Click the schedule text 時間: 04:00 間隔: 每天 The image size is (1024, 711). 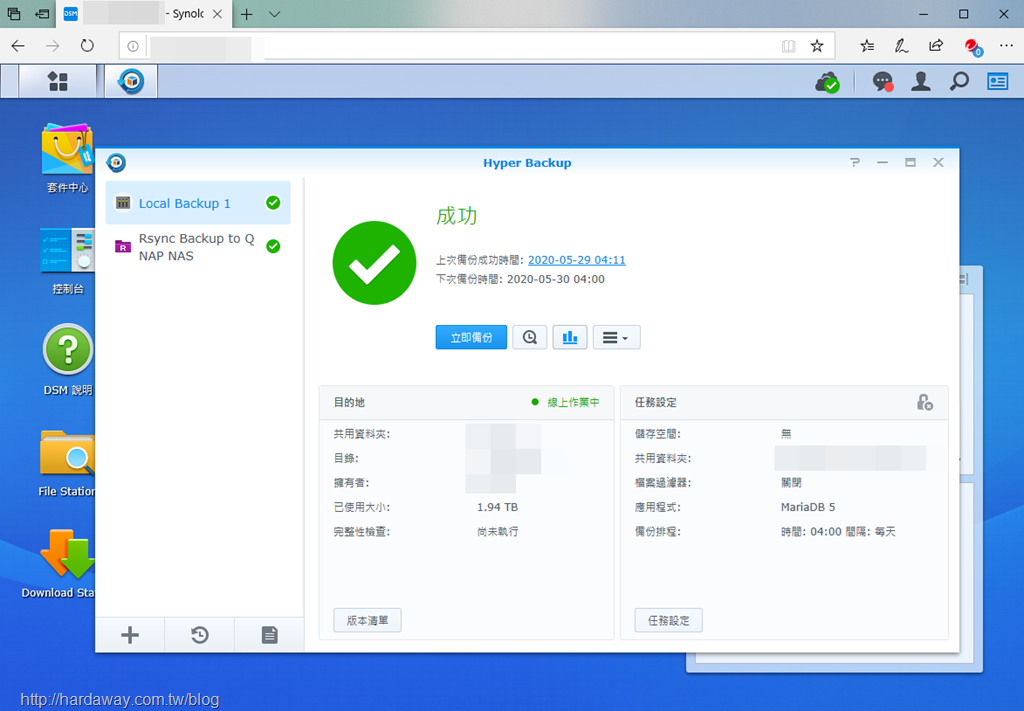[838, 532]
